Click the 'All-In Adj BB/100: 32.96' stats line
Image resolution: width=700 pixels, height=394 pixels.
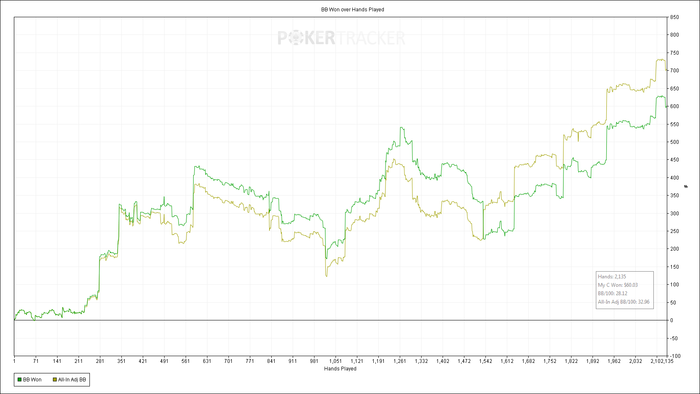tap(624, 302)
